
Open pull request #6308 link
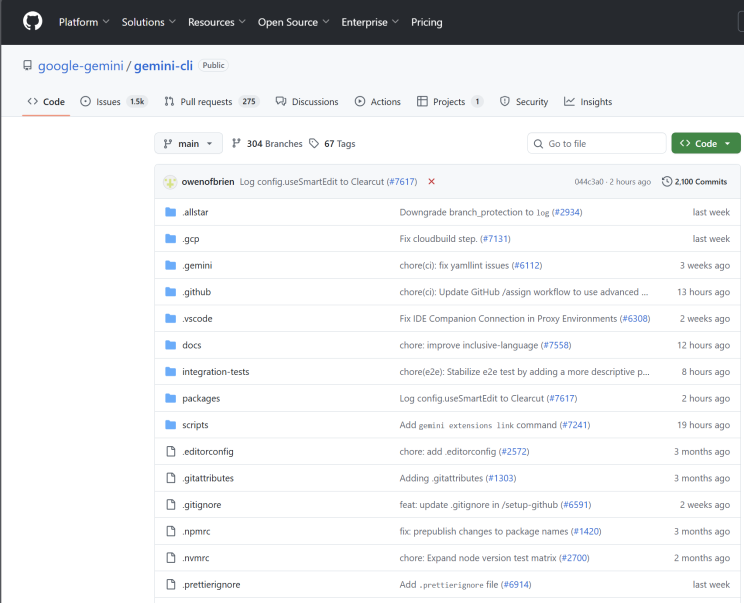tap(635, 318)
